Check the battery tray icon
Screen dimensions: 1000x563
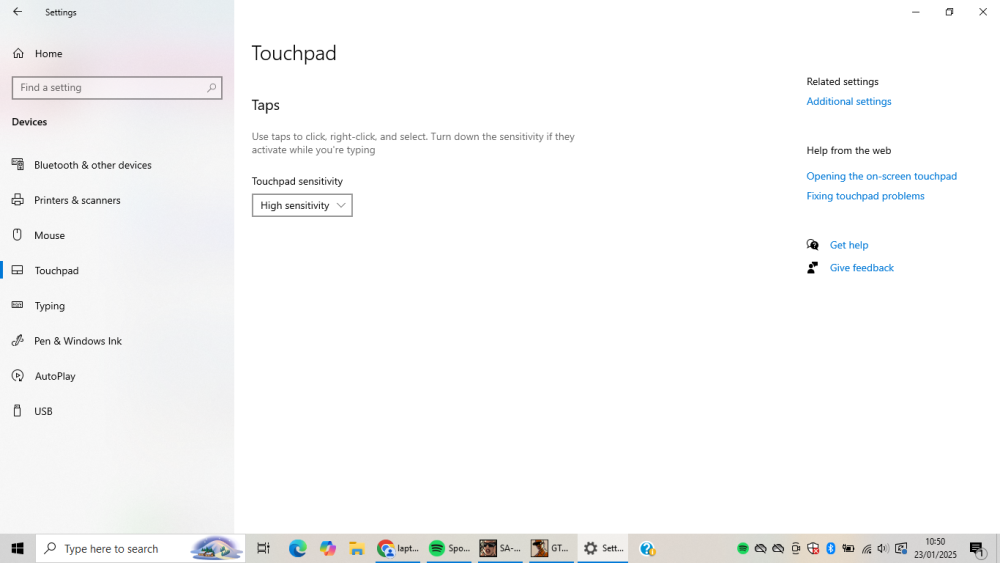point(848,548)
